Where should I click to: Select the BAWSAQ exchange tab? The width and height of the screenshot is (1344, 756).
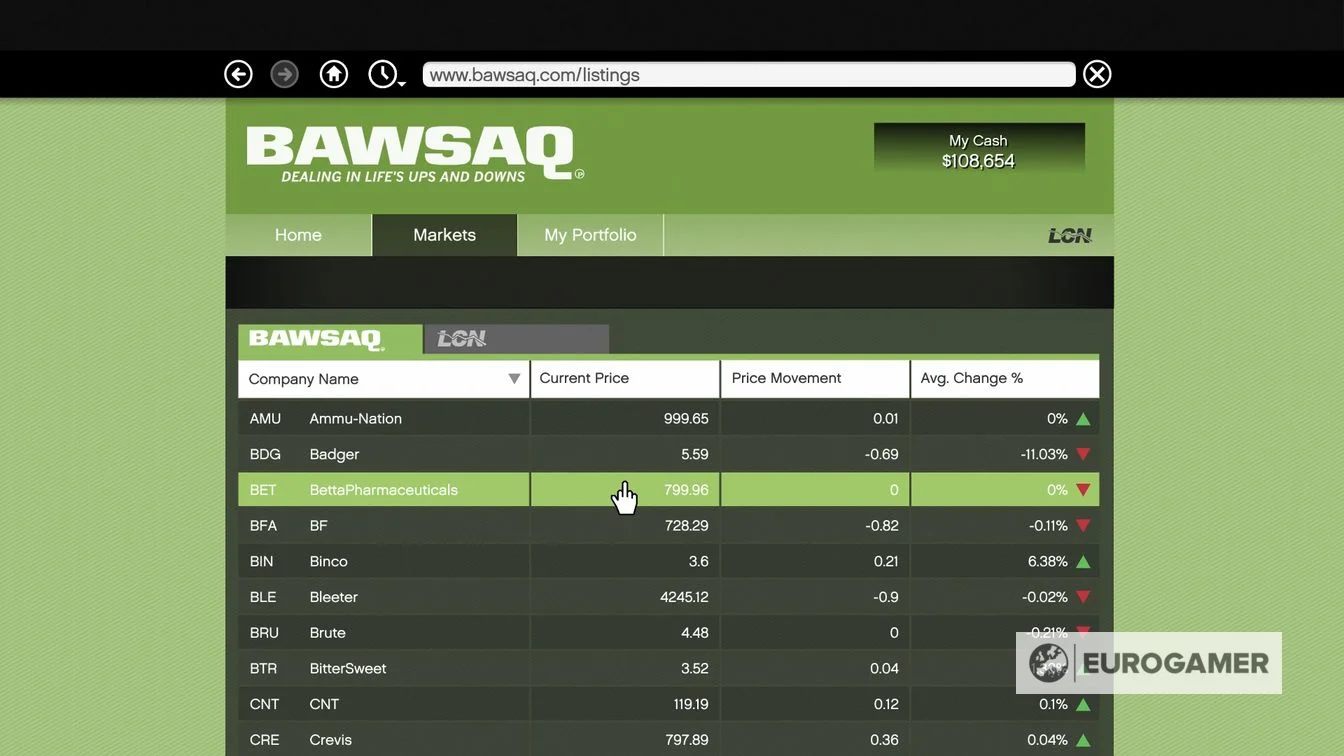click(x=329, y=339)
